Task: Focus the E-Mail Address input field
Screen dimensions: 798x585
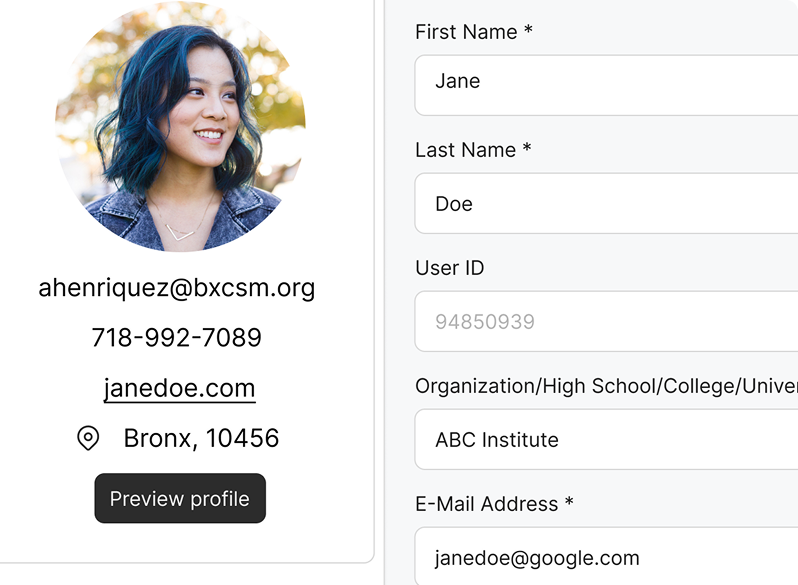Action: pyautogui.click(x=606, y=556)
